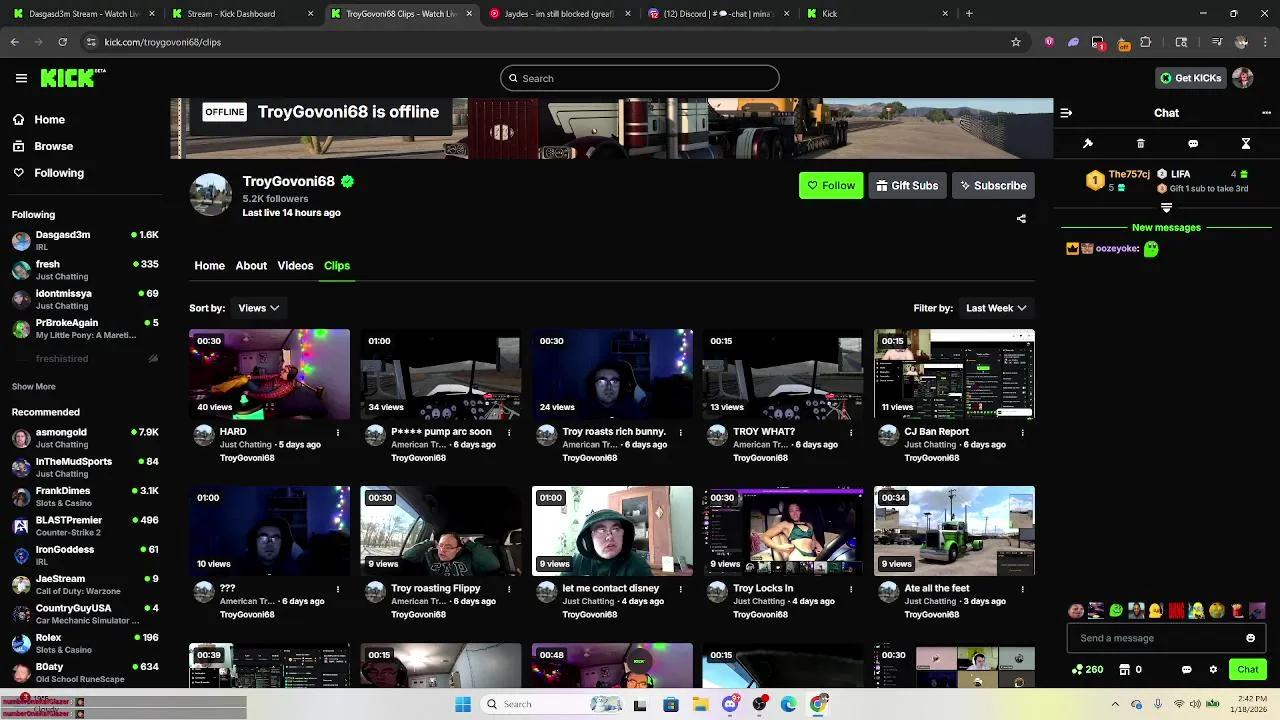Open new browser tab with plus
Viewport: 1280px width, 720px height.
968,14
